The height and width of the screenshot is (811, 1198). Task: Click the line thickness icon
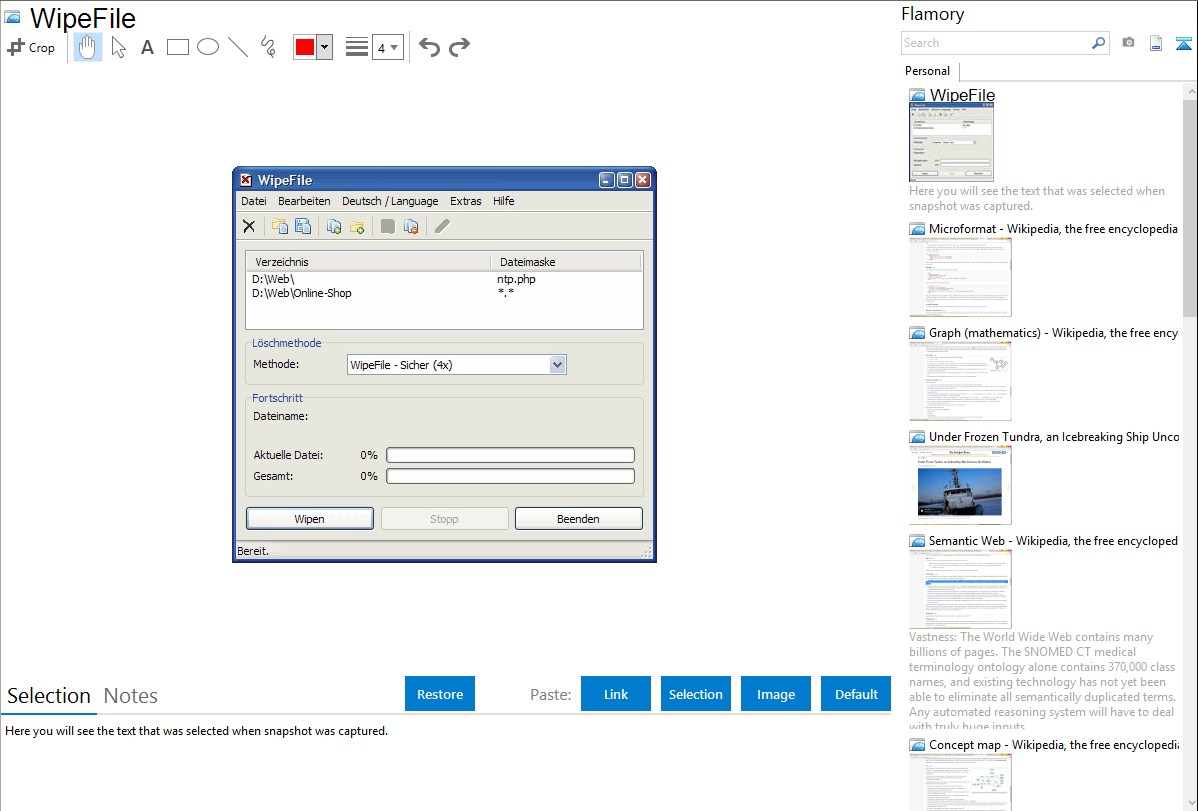point(357,47)
